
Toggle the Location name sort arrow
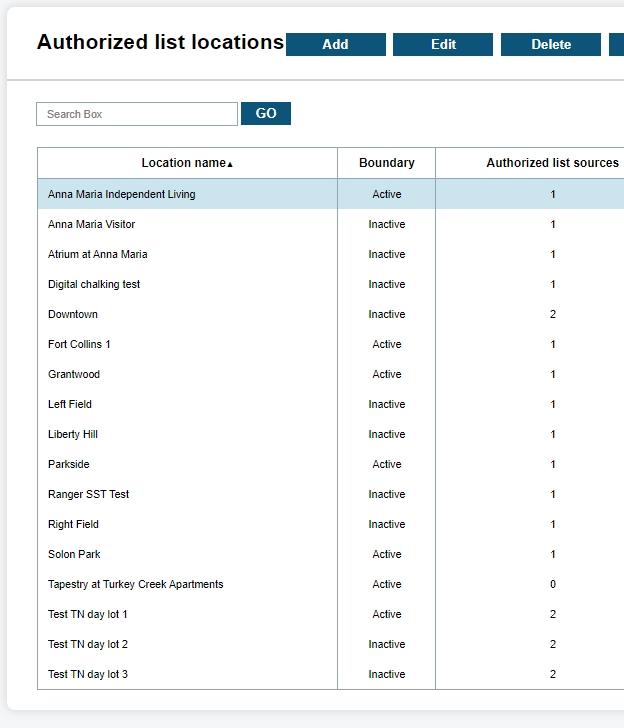[231, 164]
